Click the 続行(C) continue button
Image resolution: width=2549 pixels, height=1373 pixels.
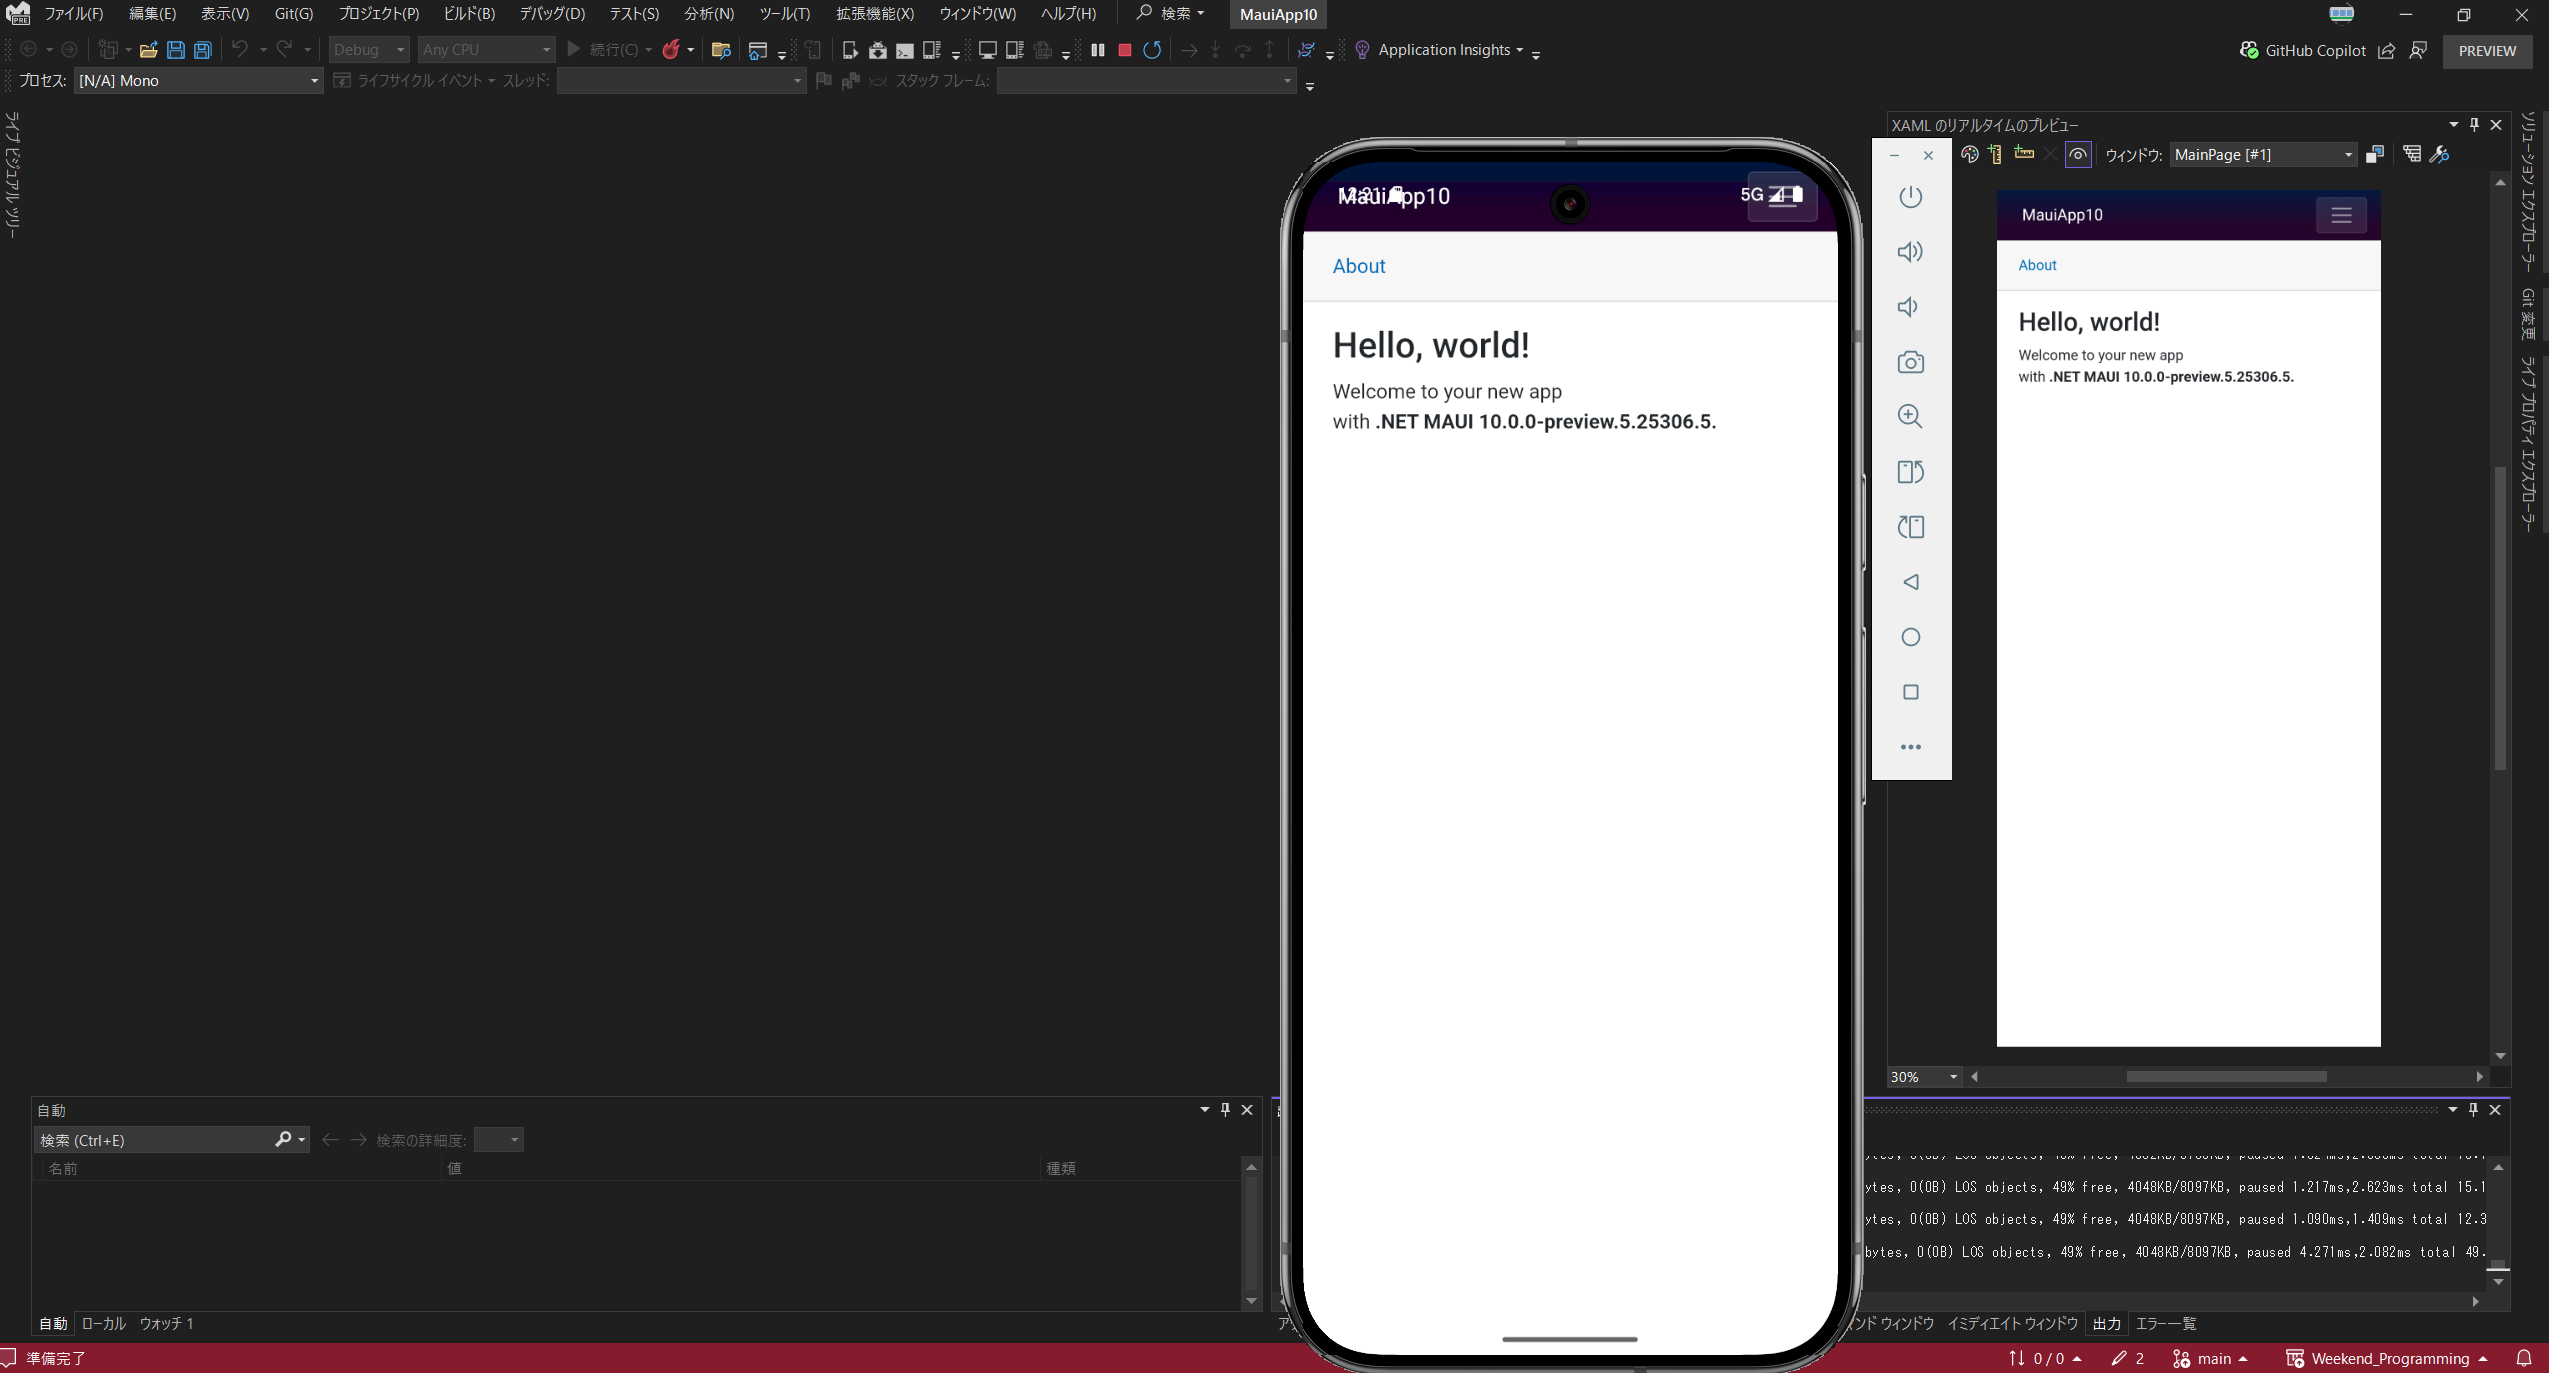coord(602,49)
